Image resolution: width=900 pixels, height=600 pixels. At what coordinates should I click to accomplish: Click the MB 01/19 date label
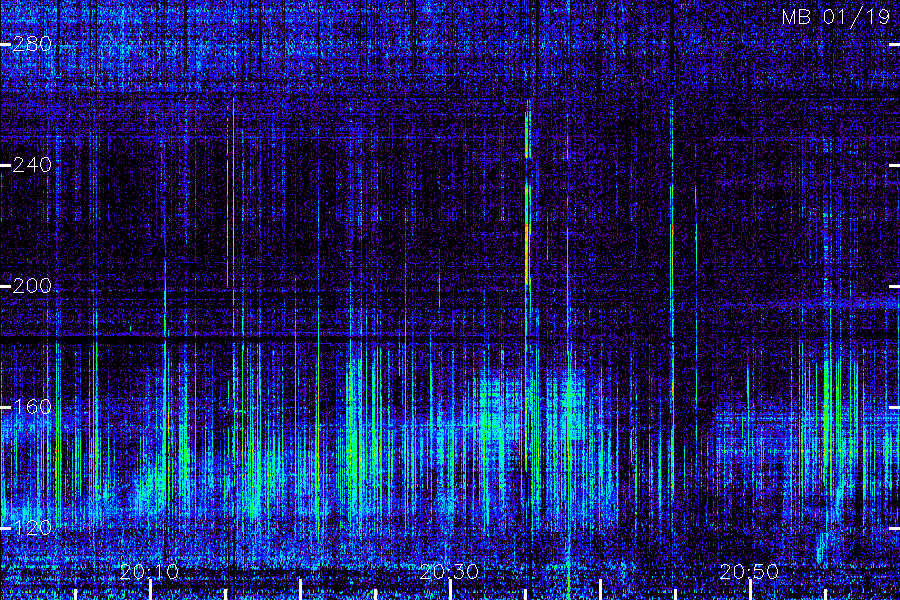pos(836,17)
